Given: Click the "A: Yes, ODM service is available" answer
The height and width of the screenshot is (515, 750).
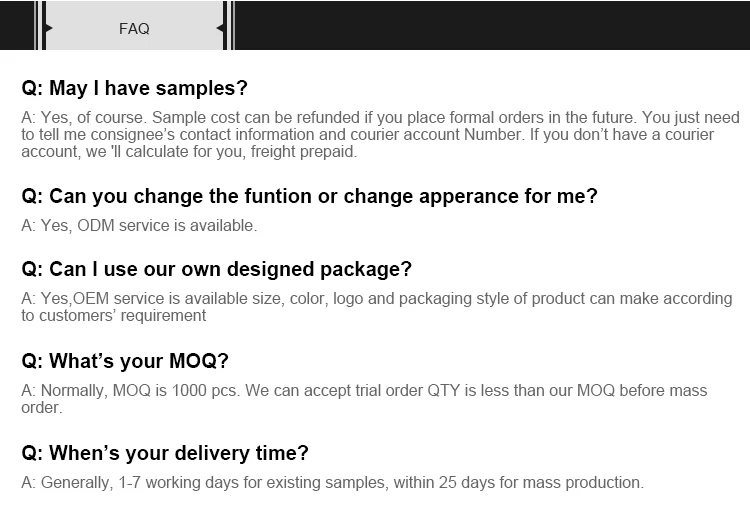Looking at the screenshot, I should 139,226.
